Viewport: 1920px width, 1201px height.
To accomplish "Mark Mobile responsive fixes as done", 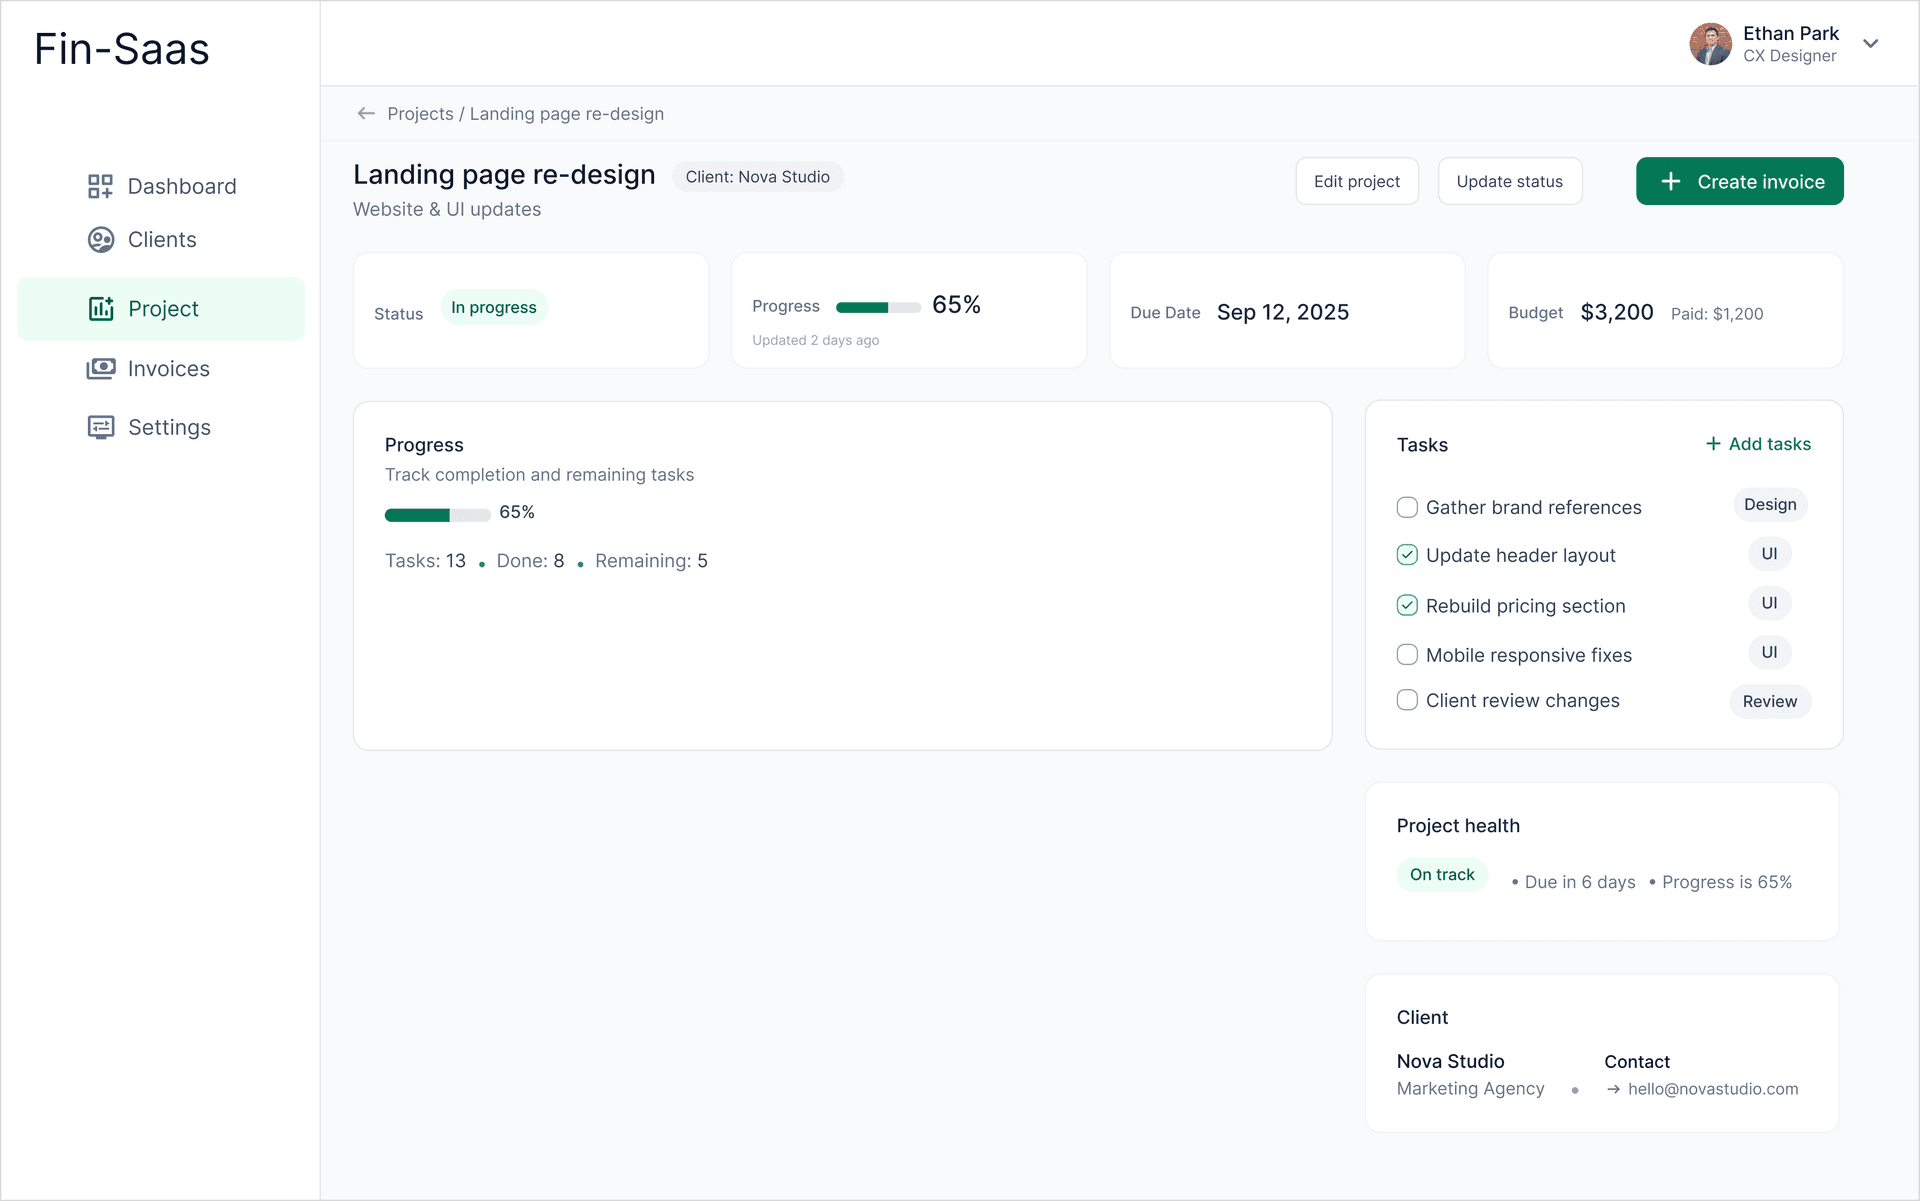I will tap(1407, 654).
